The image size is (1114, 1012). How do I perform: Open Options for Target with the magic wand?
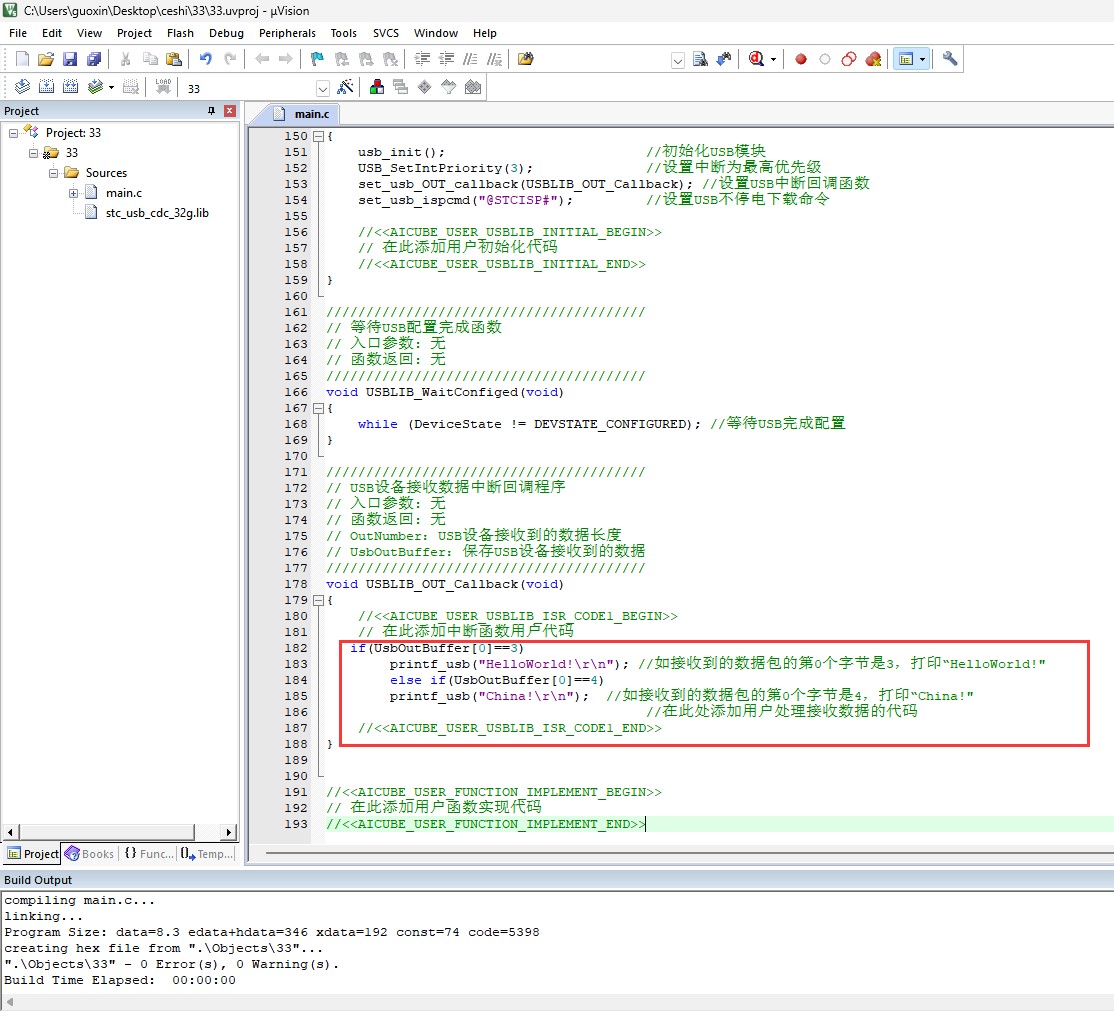(x=345, y=87)
